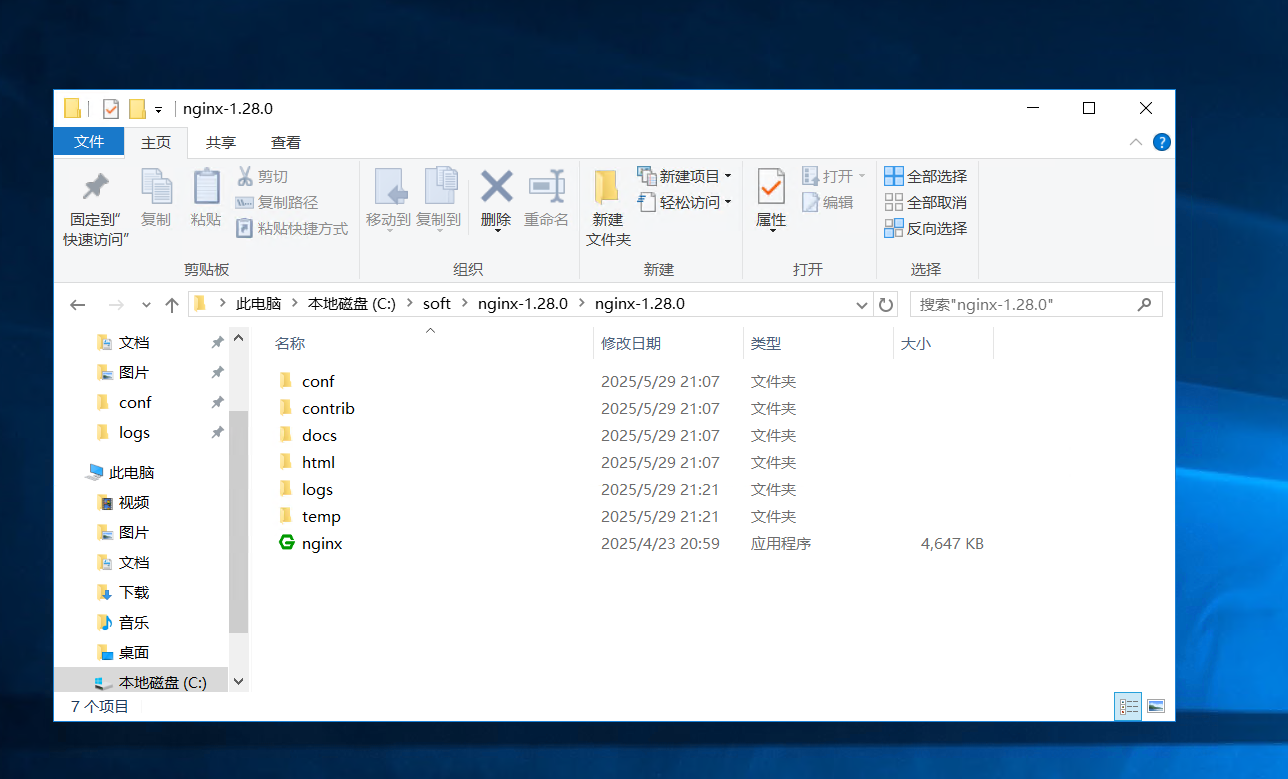Open pinned logs in navigation pane

134,432
